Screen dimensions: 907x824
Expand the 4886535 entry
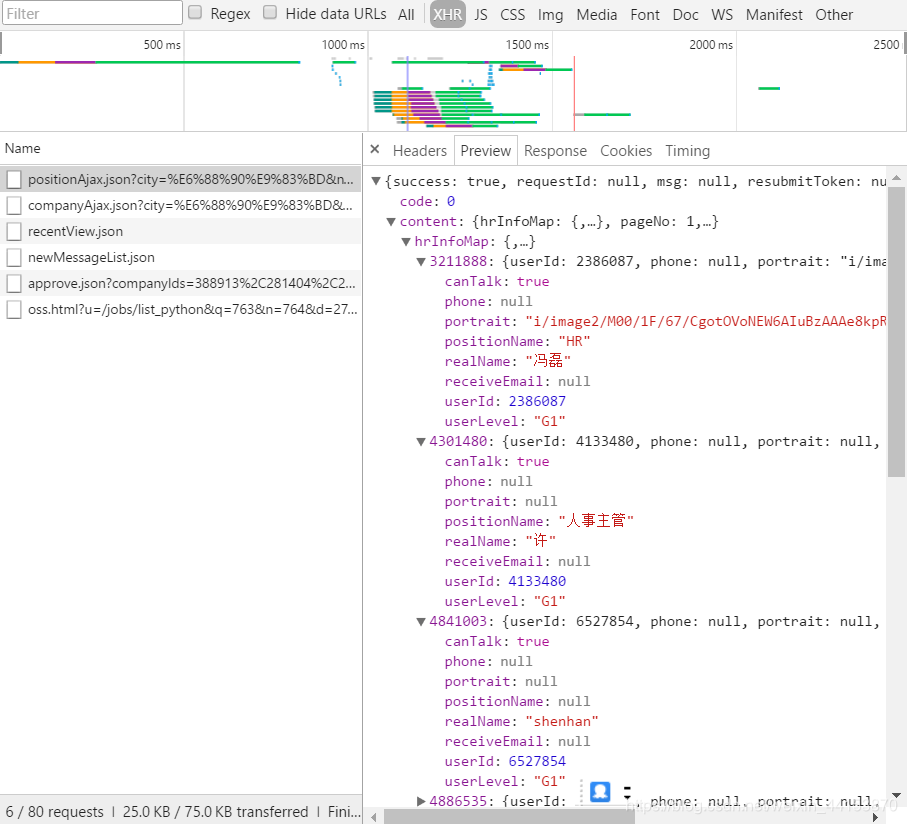(421, 801)
